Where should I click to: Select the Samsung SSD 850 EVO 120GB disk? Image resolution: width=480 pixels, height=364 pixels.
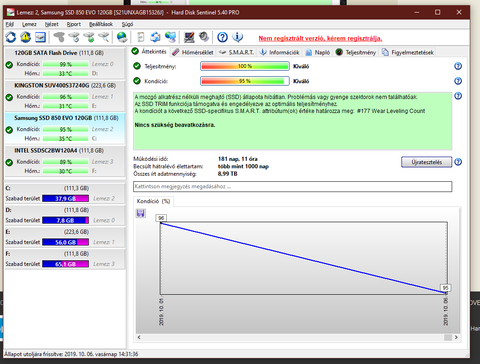65,128
